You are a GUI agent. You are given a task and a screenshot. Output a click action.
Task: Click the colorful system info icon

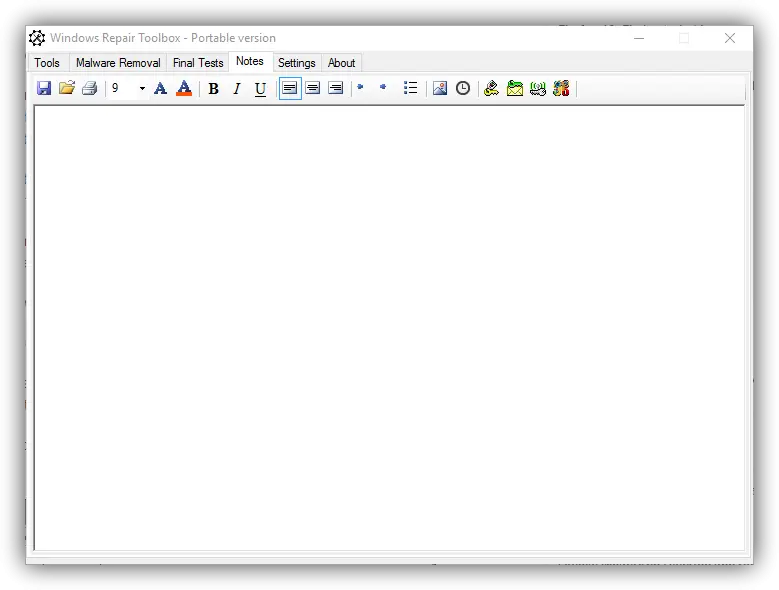[x=561, y=88]
